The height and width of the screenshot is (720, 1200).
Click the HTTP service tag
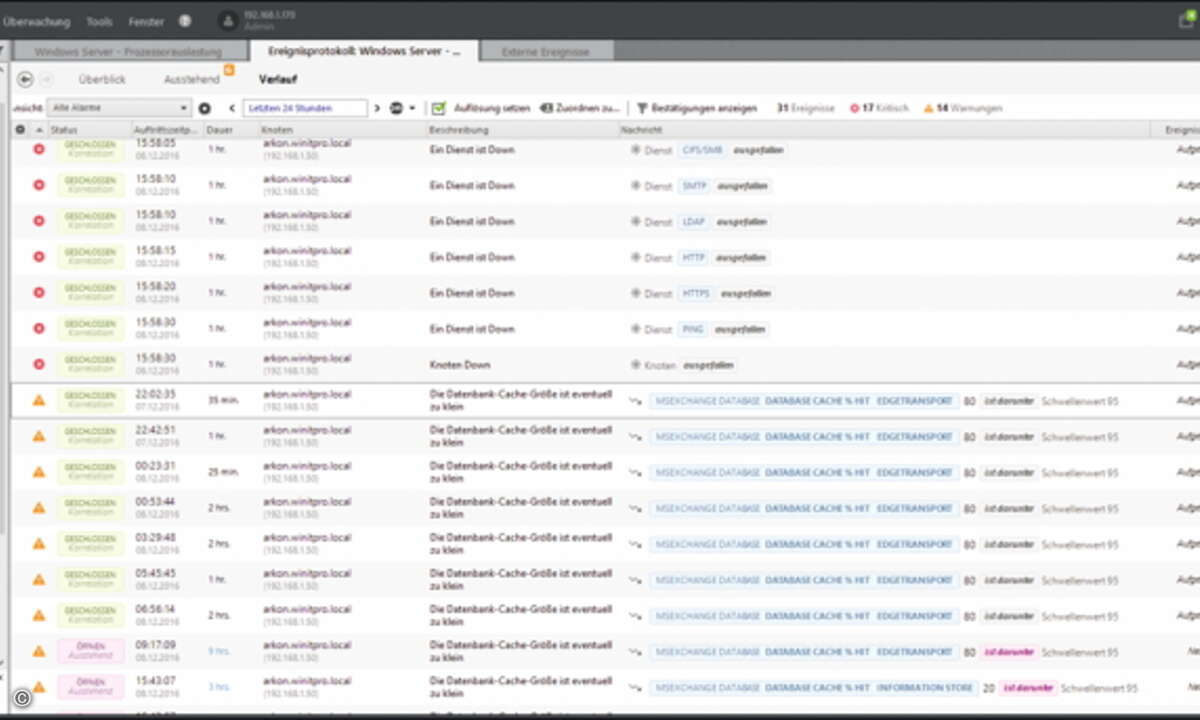click(x=693, y=258)
